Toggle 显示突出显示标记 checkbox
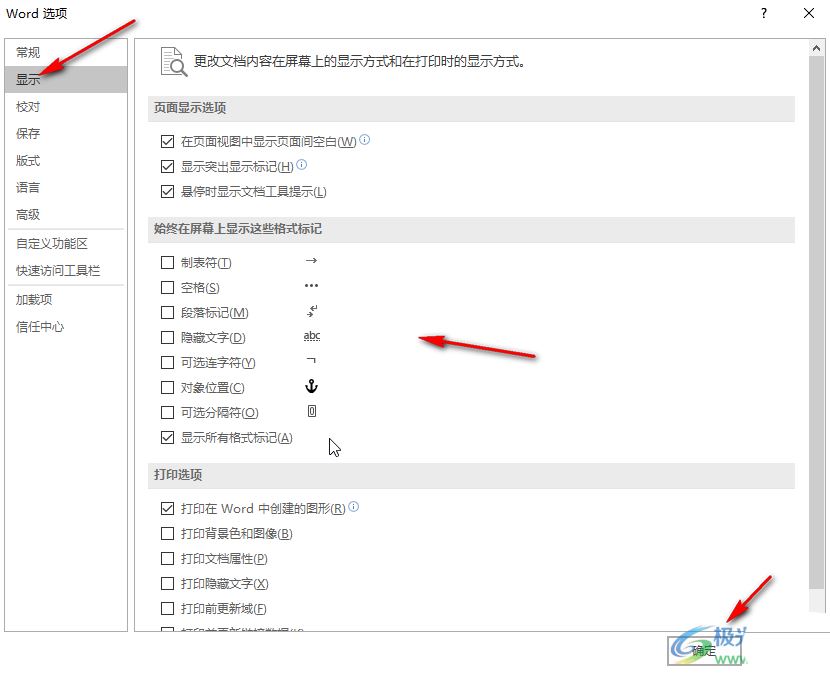Viewport: 830px width, 675px height. point(167,167)
